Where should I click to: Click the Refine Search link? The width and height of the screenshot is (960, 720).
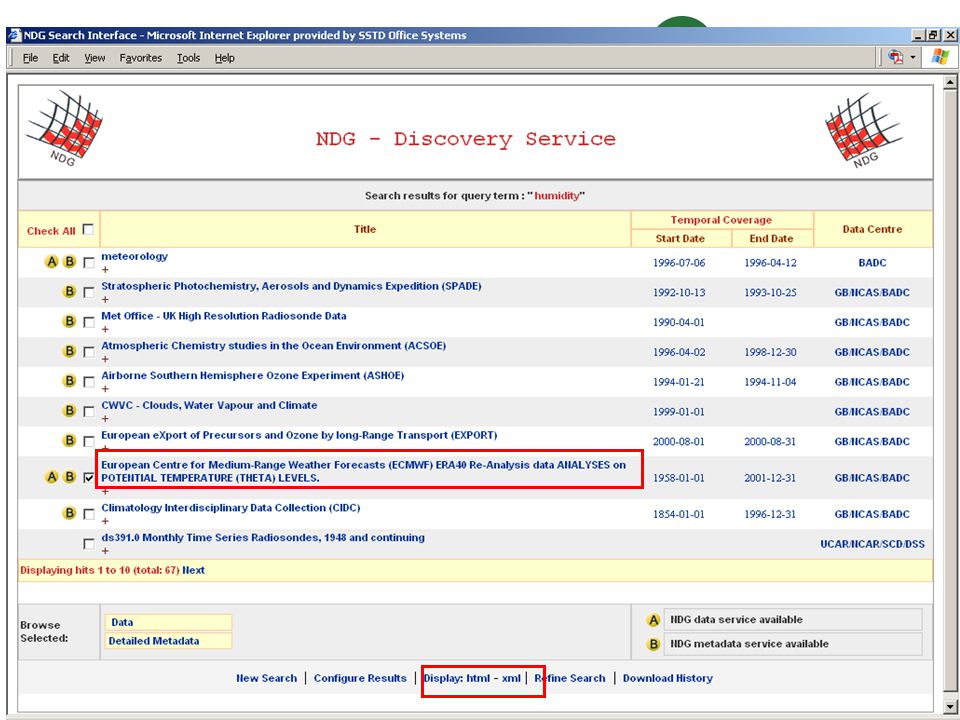pos(569,678)
